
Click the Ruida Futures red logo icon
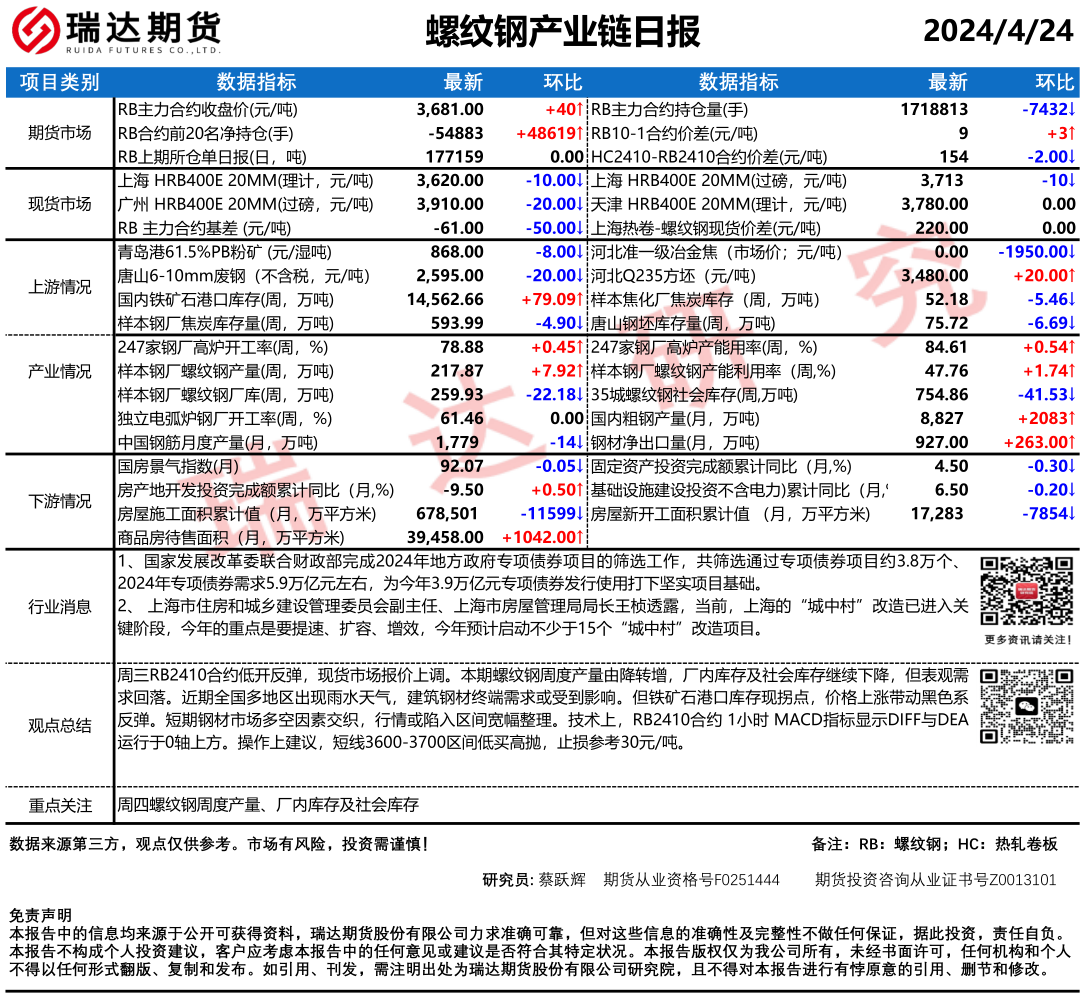pyautogui.click(x=33, y=33)
